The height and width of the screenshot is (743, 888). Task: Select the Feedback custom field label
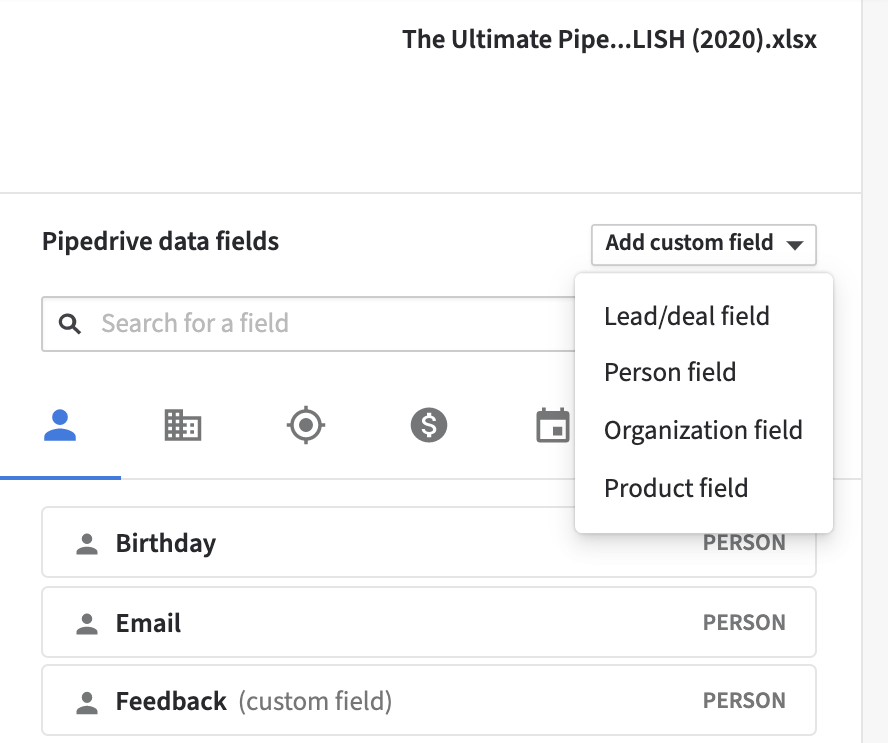tap(171, 702)
